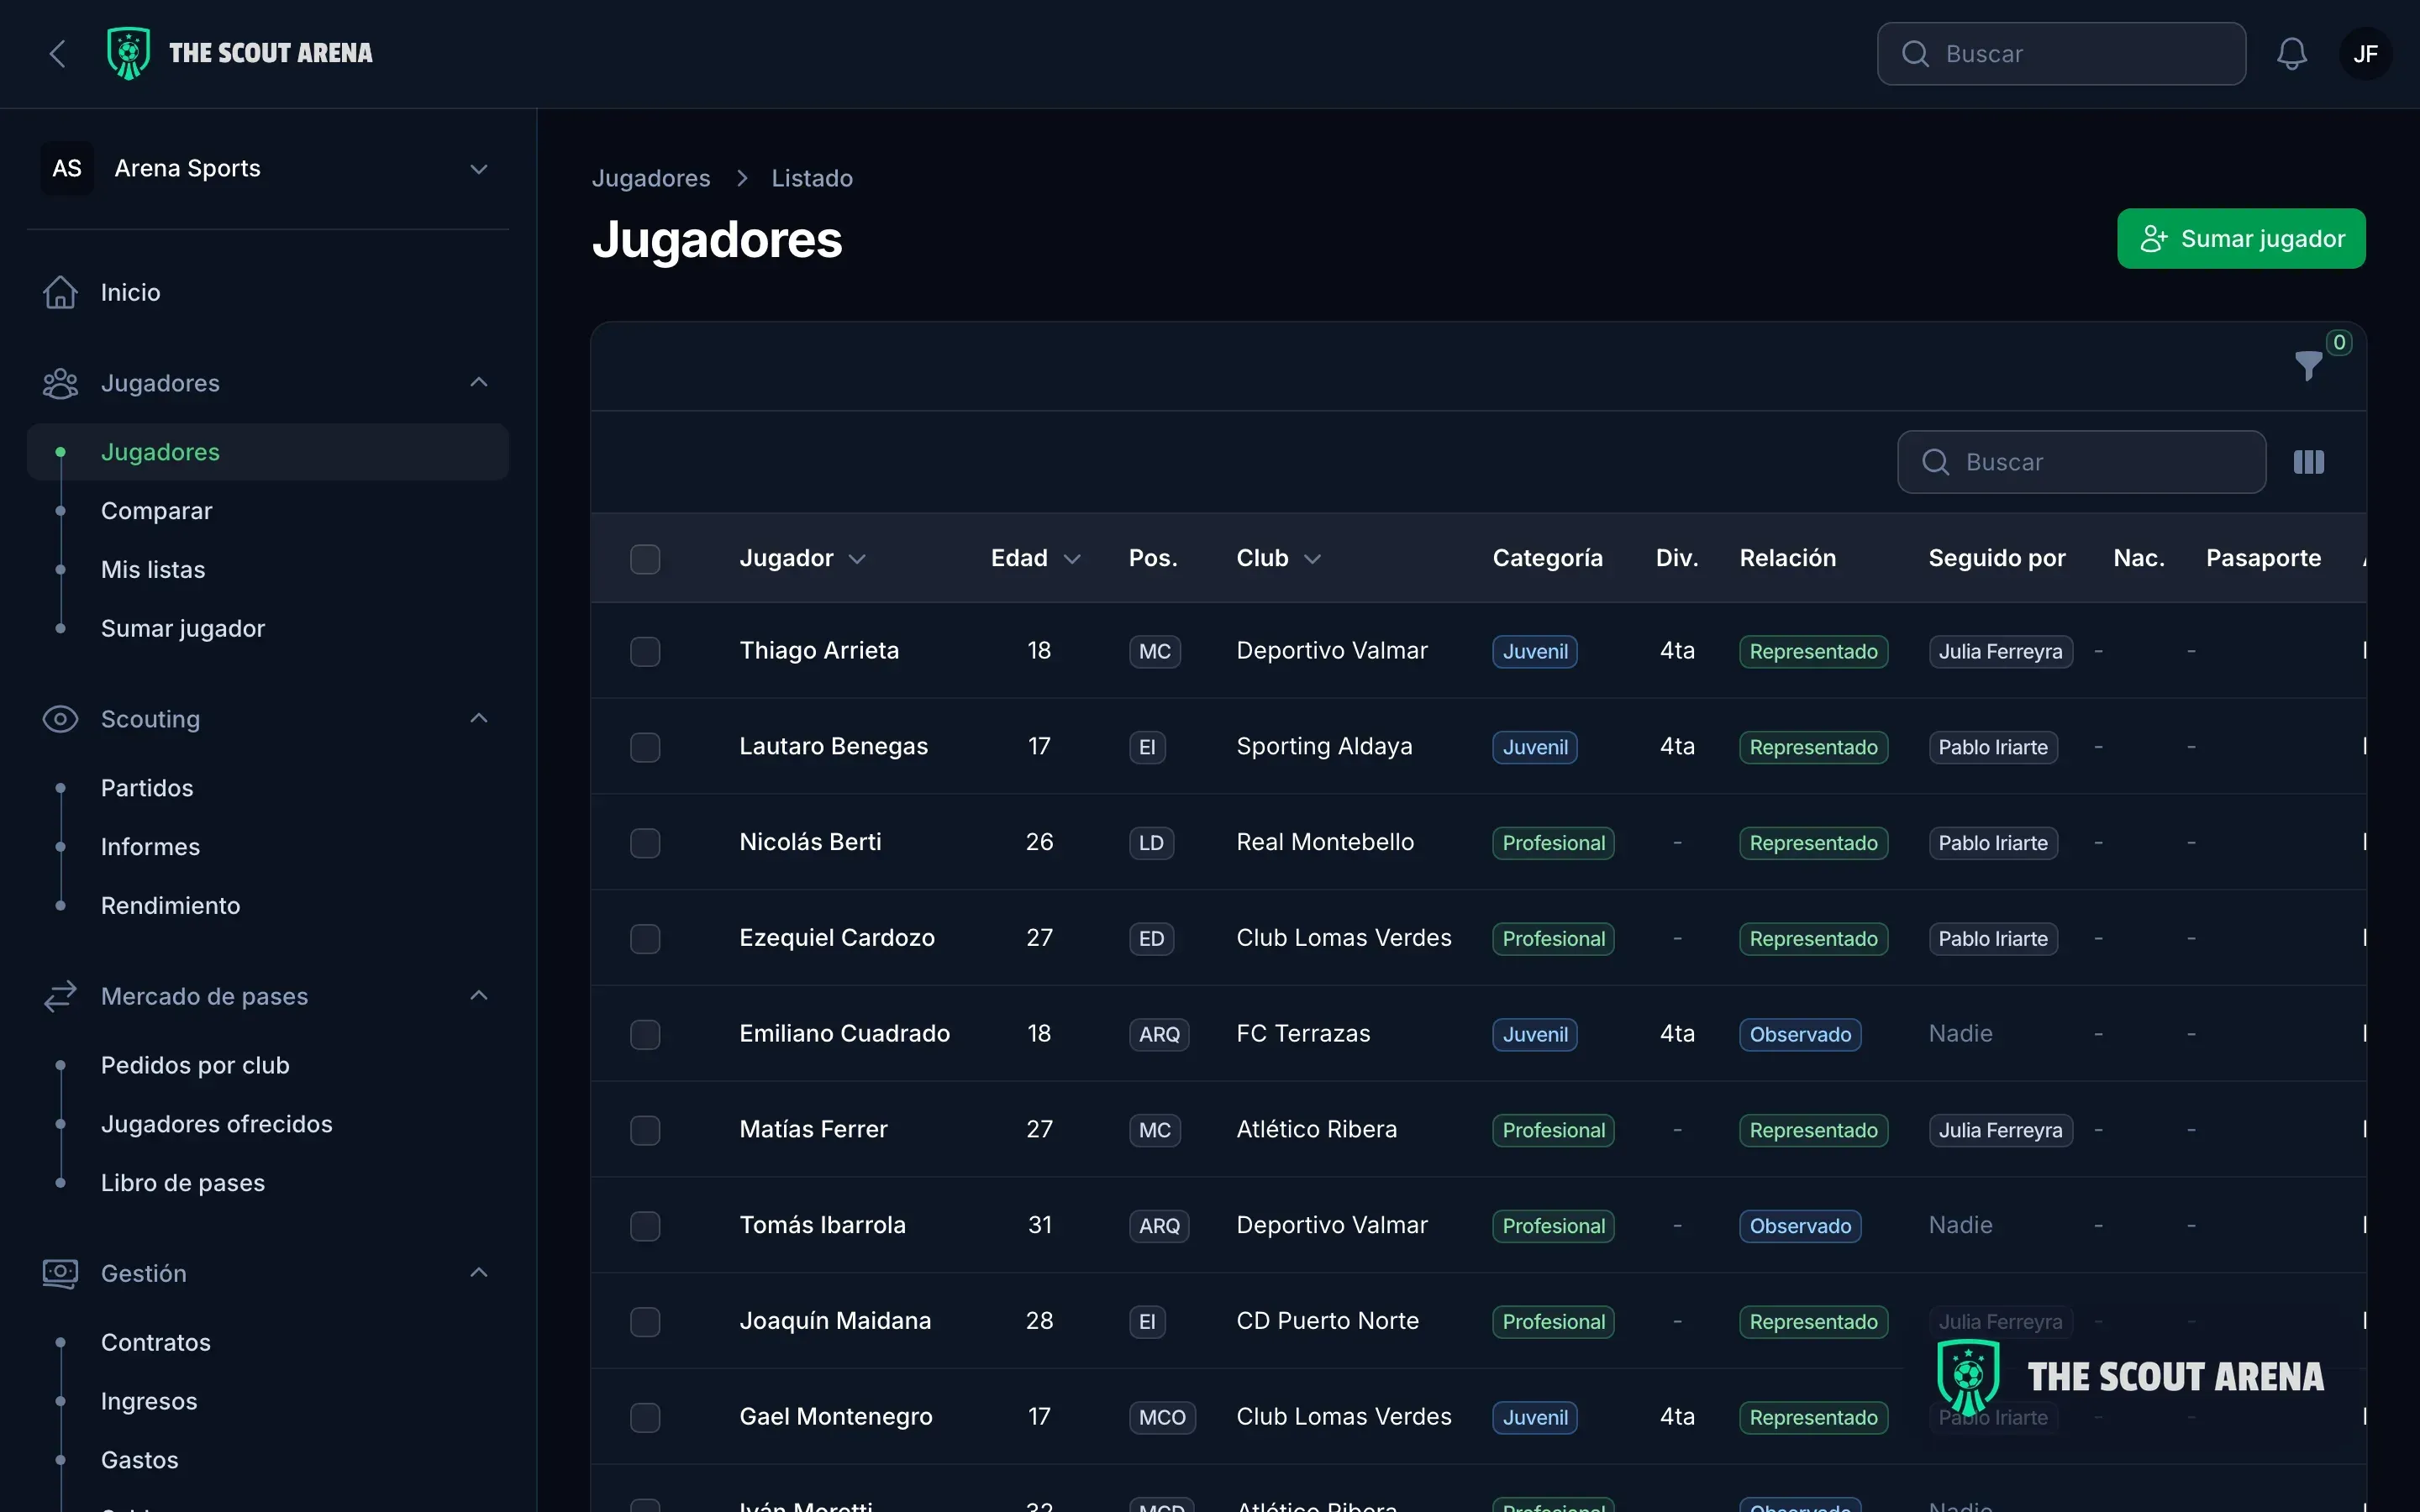The image size is (2420, 1512).
Task: Click Observado badge in Tomás Ibarrola row
Action: point(1800,1226)
